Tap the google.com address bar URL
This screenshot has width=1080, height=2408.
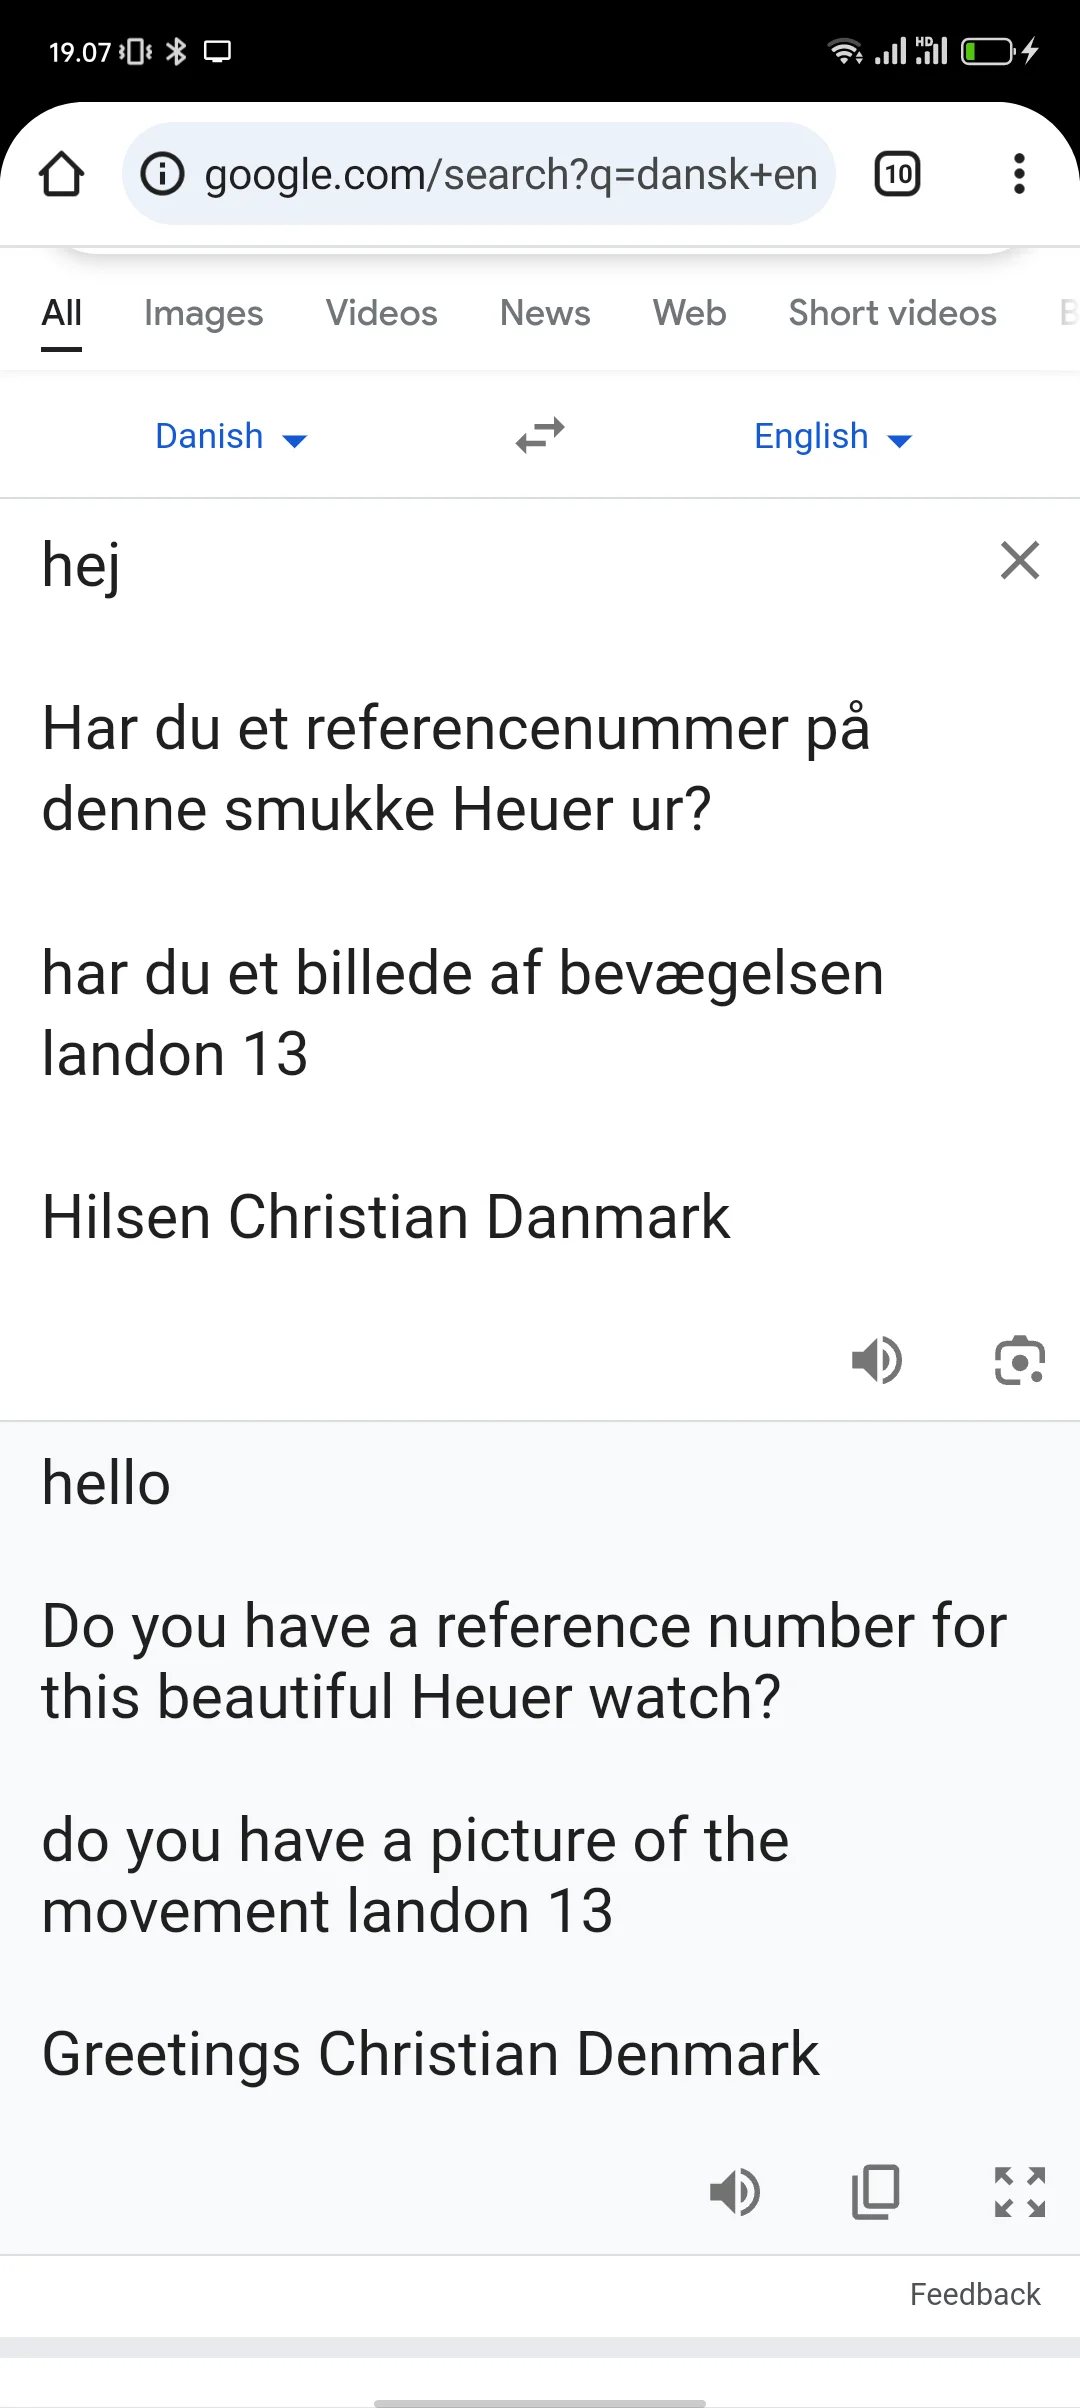click(510, 174)
